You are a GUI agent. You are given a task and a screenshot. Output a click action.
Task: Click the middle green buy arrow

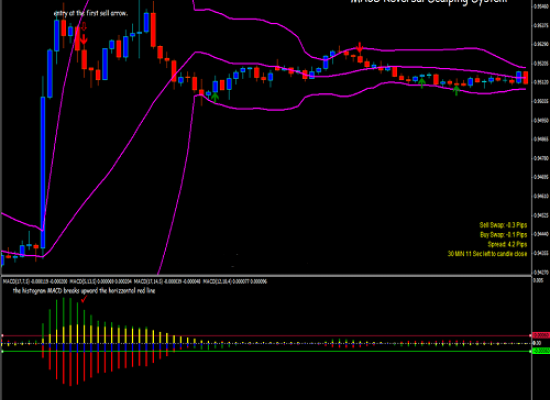[422, 83]
